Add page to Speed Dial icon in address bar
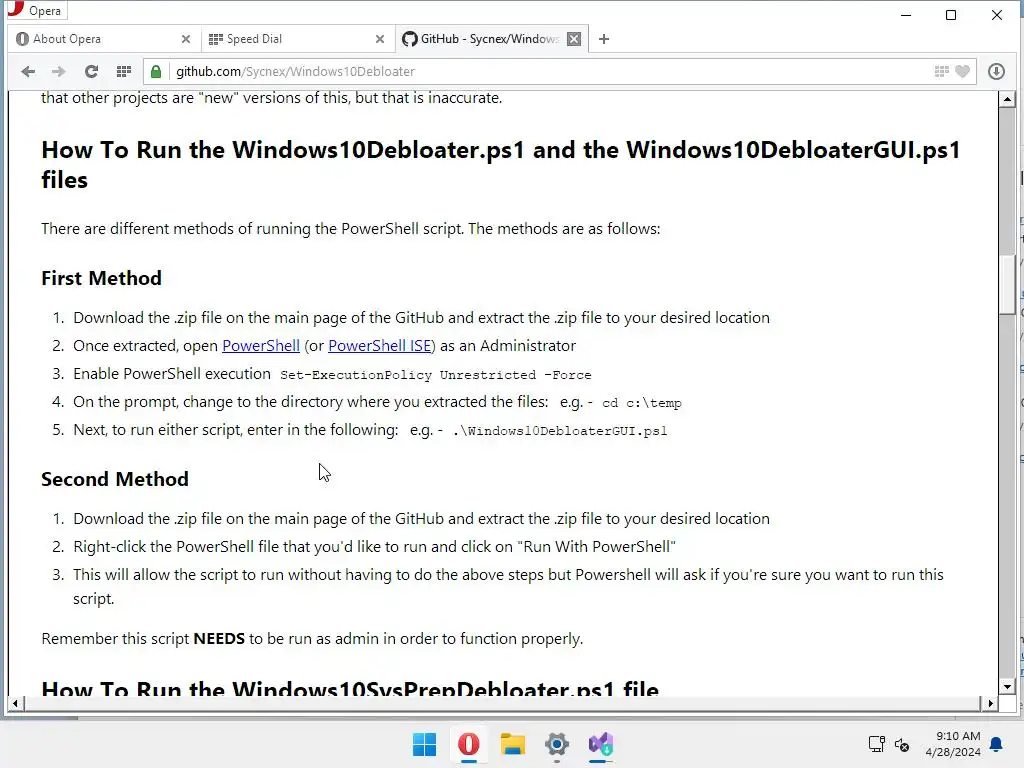The height and width of the screenshot is (768, 1024). tap(942, 72)
